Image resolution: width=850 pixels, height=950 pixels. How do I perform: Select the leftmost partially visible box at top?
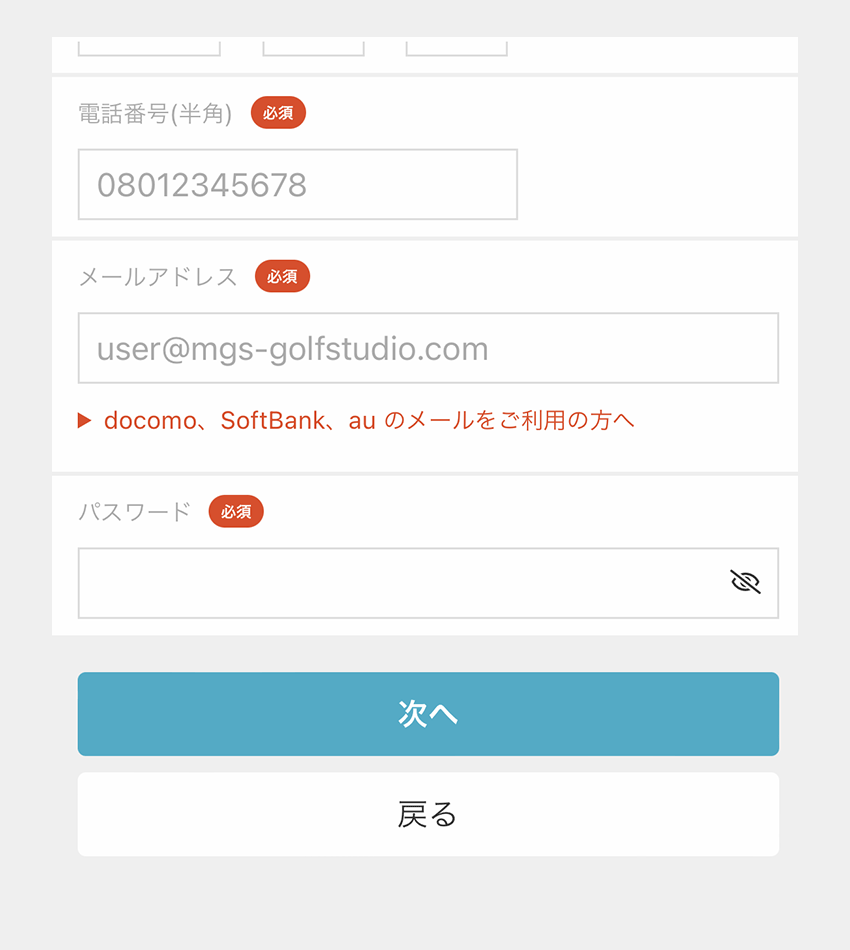click(149, 47)
